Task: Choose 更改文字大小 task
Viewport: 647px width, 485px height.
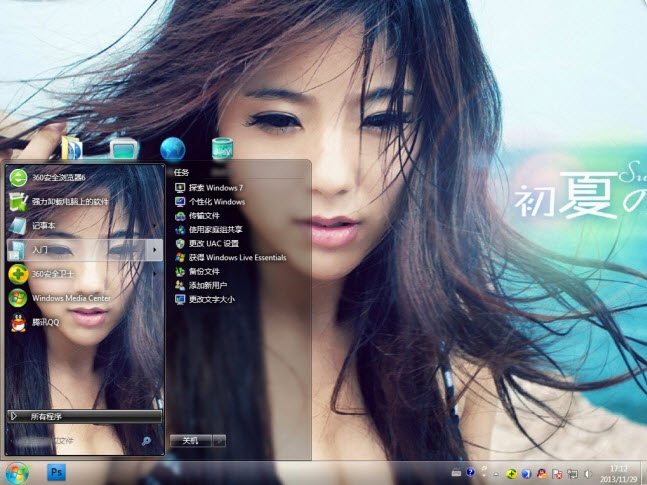Action: tap(205, 299)
